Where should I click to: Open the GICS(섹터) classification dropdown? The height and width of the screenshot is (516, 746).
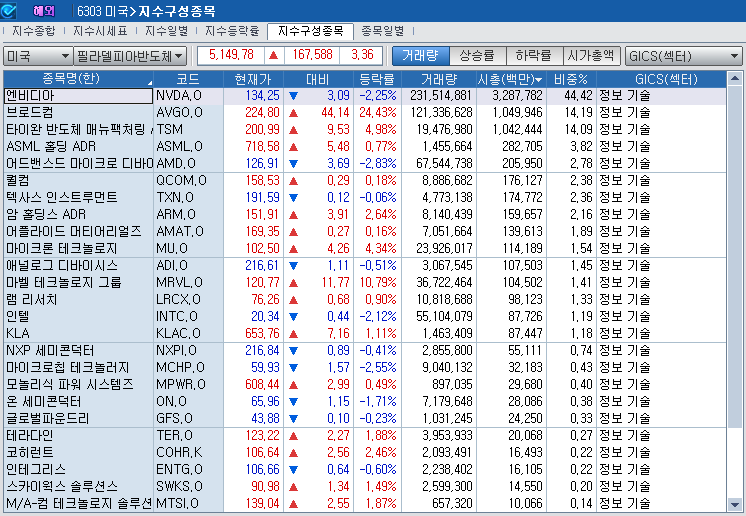click(x=684, y=56)
